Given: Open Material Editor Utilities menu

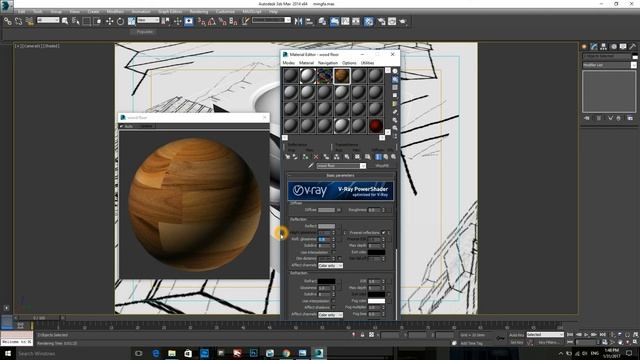Looking at the screenshot, I should point(367,63).
